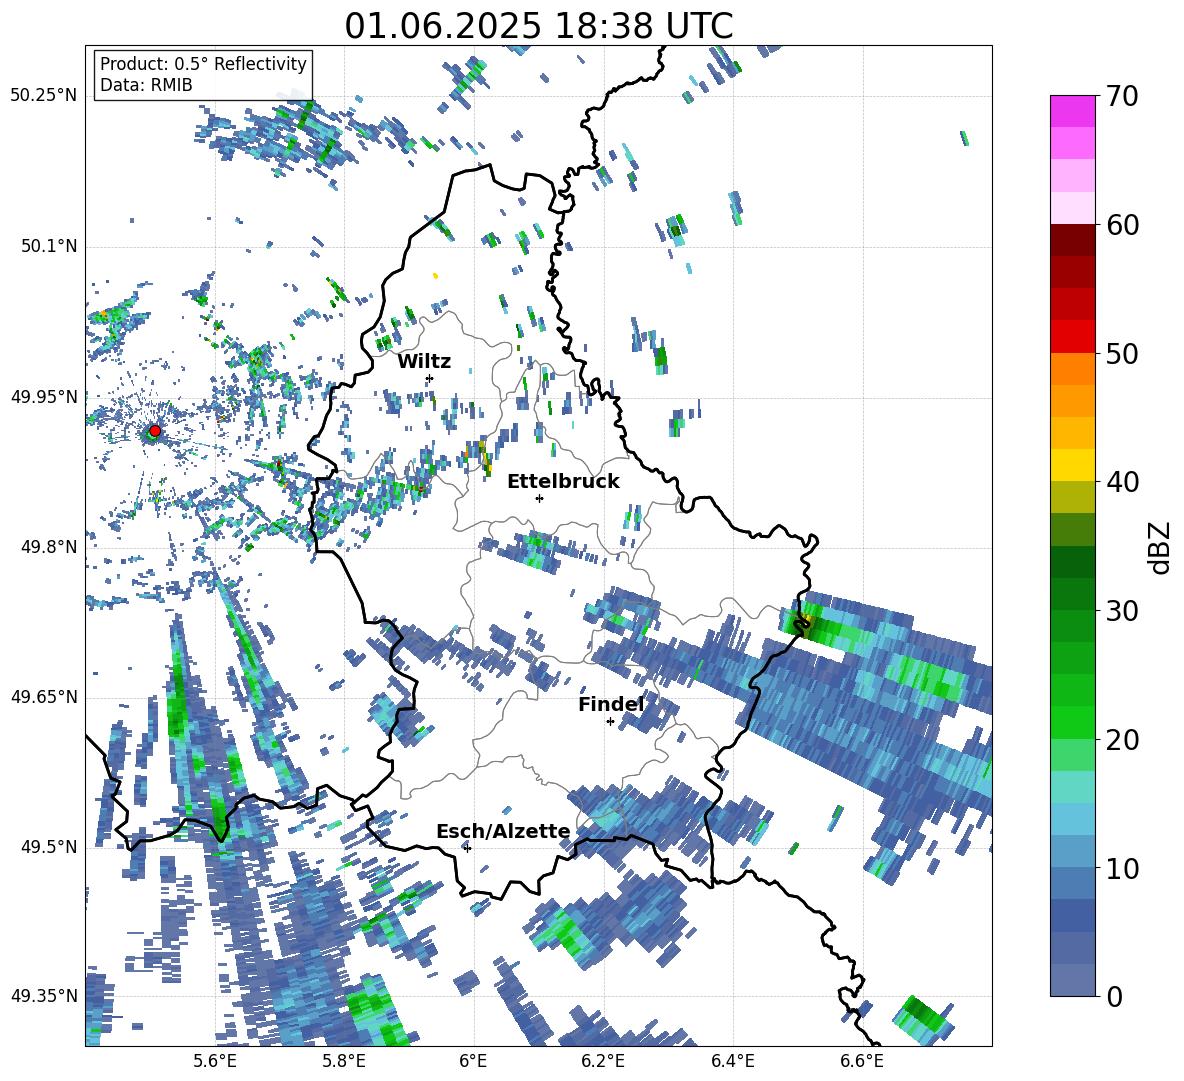The width and height of the screenshot is (1184, 1081).
Task: Click the 6.6°E longitude label
Action: 862,1061
